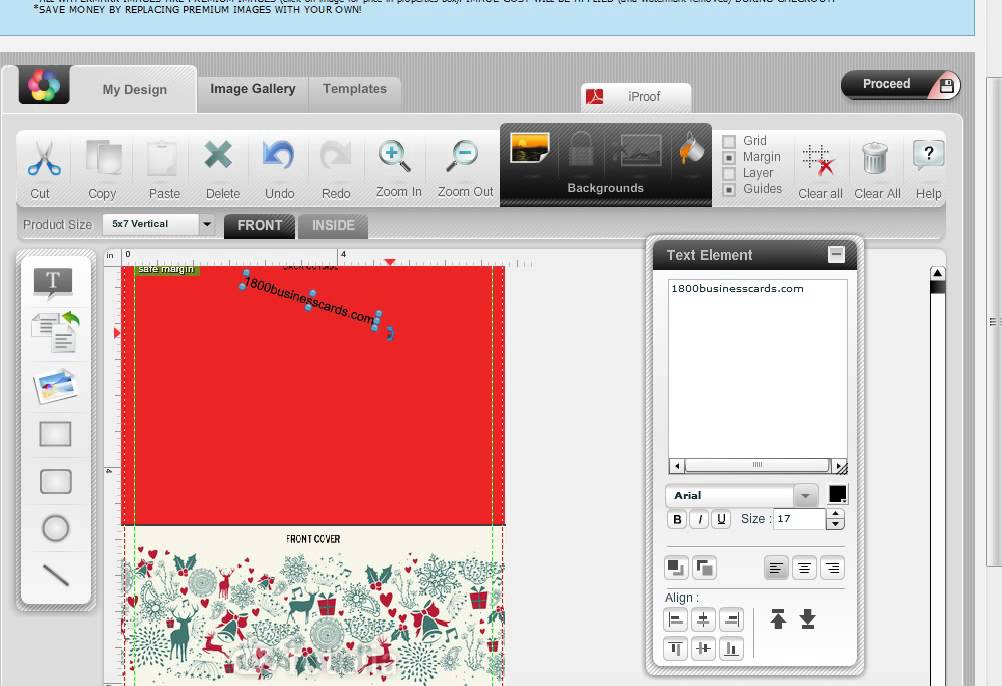Screen dimensions: 1002x686
Task: Align the element to vertical middle
Action: pyautogui.click(x=703, y=649)
